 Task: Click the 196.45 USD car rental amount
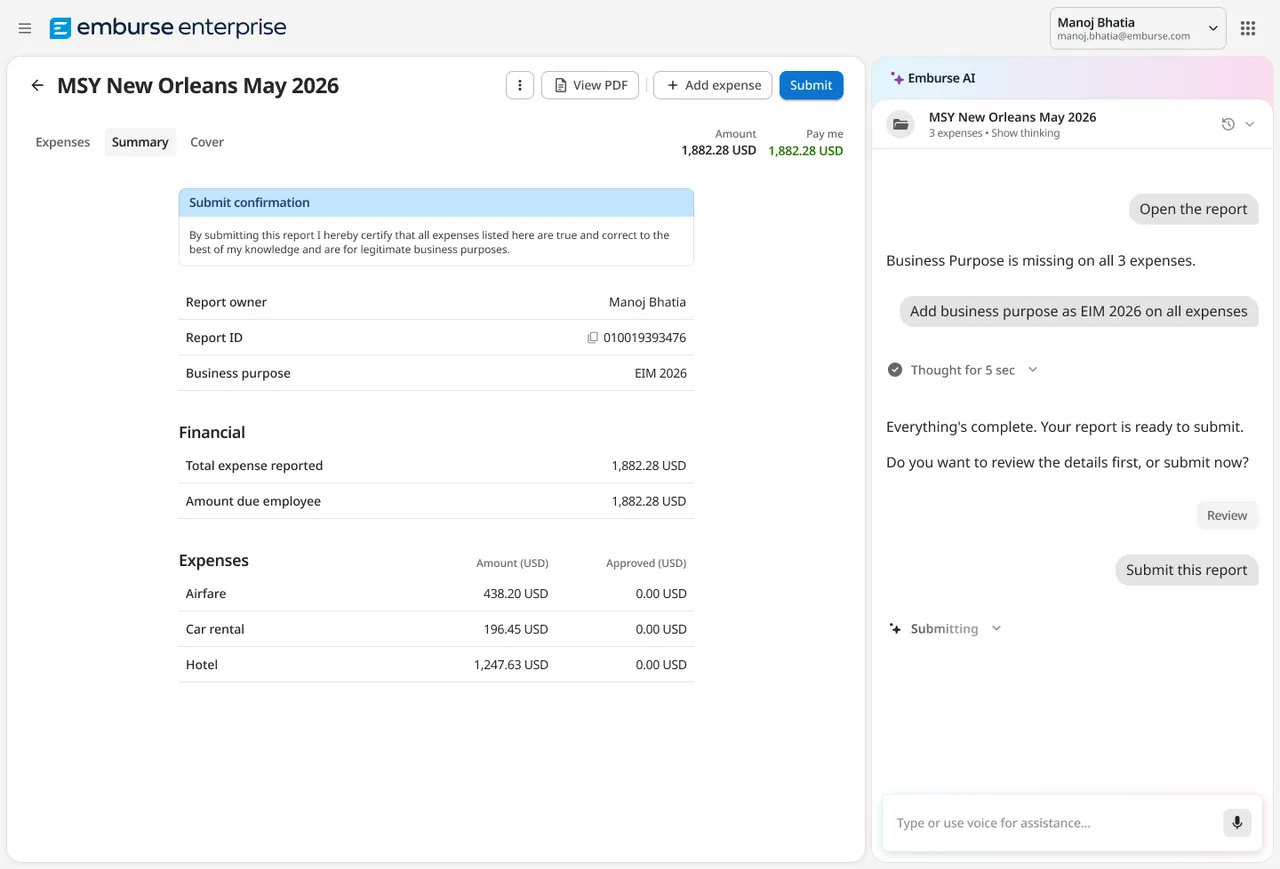(x=516, y=629)
